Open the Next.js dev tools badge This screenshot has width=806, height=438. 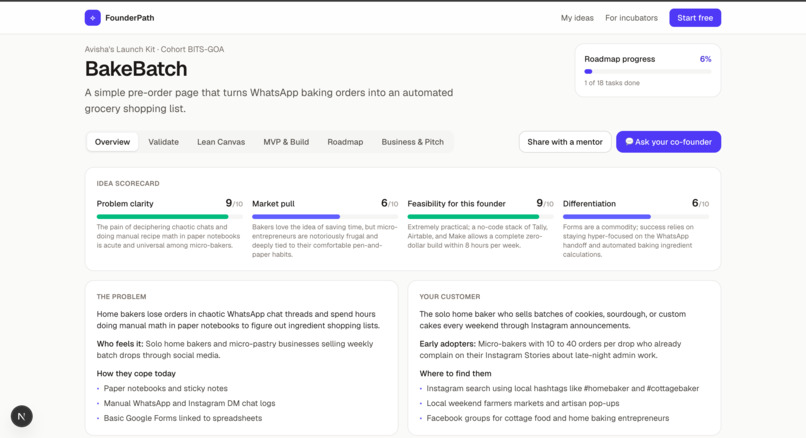click(x=22, y=416)
